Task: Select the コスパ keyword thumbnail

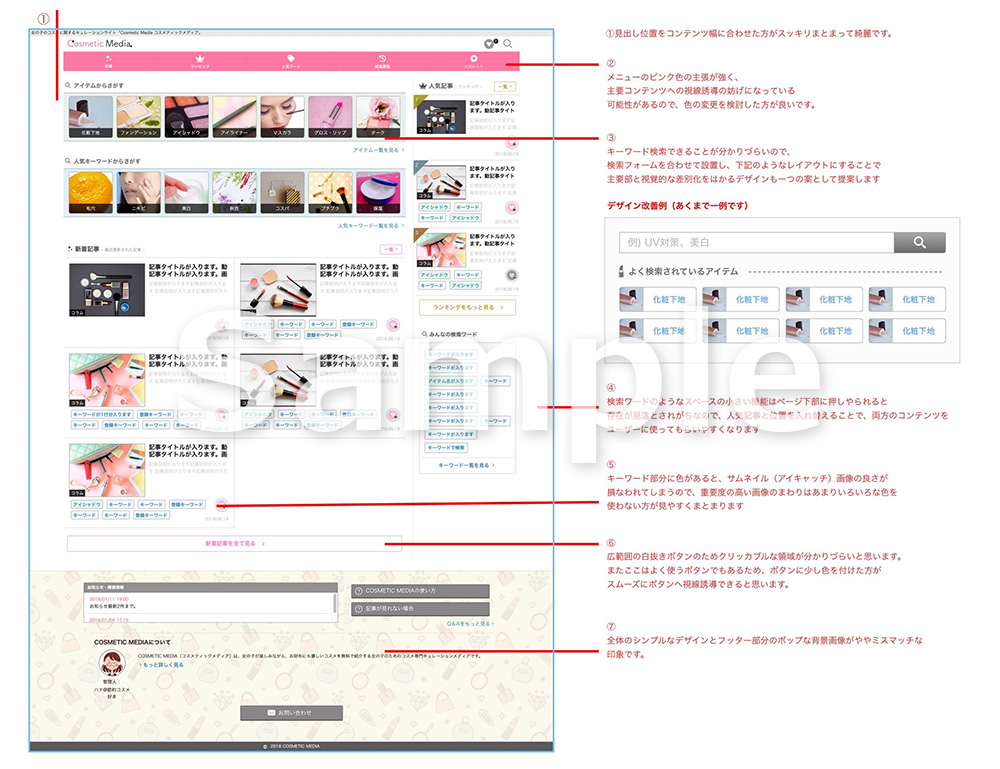Action: [x=282, y=192]
